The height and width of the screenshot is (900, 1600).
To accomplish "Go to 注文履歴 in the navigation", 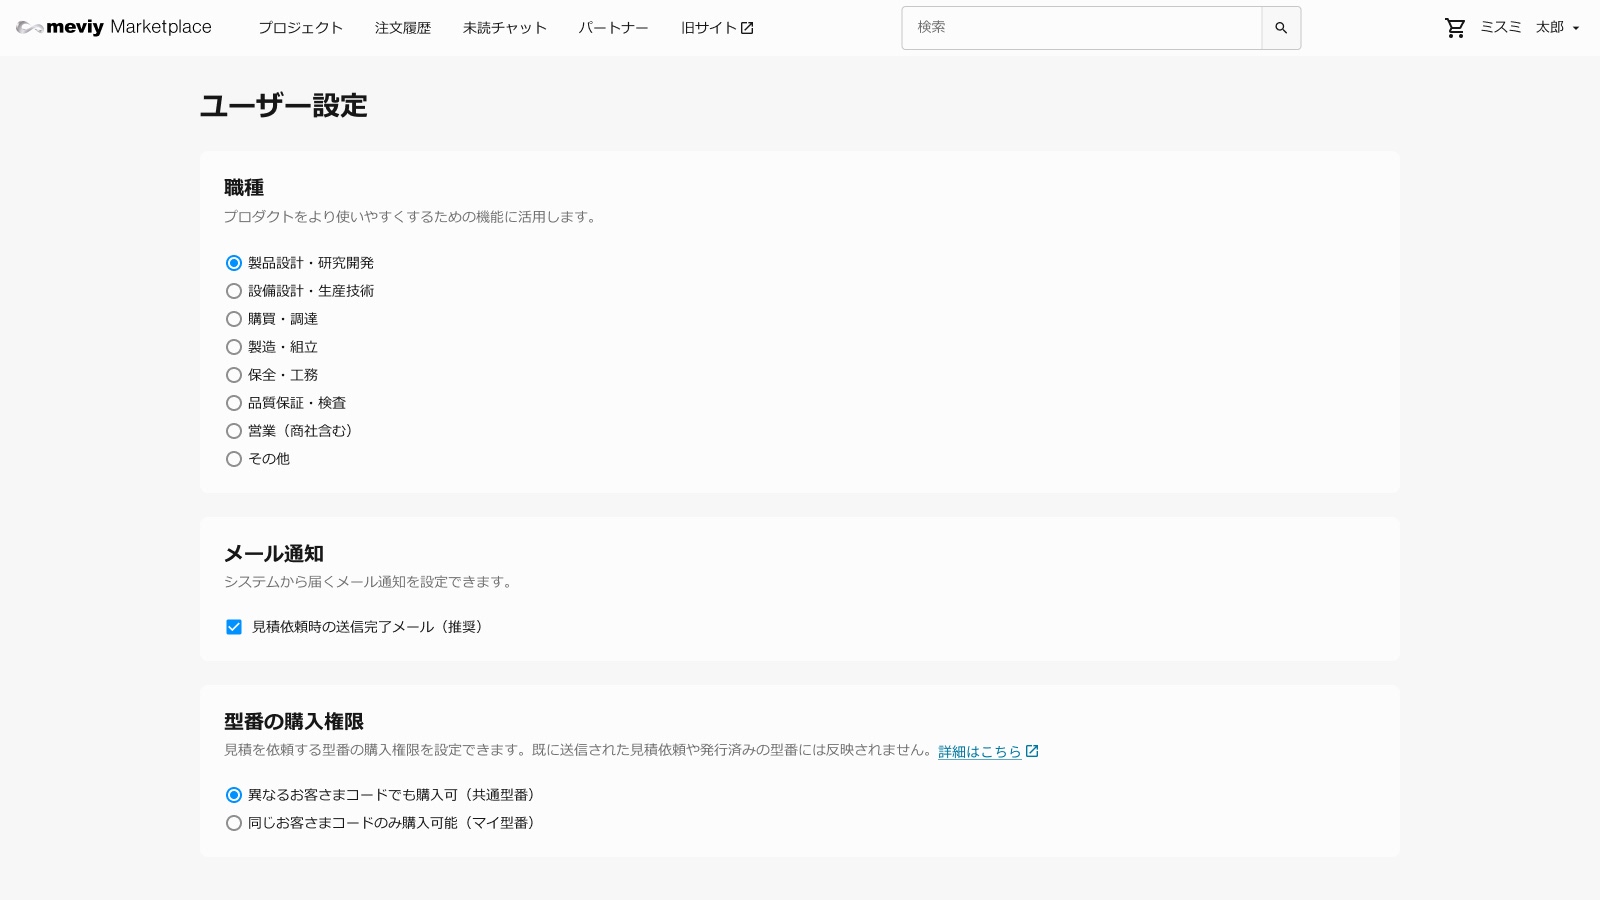I will [402, 28].
